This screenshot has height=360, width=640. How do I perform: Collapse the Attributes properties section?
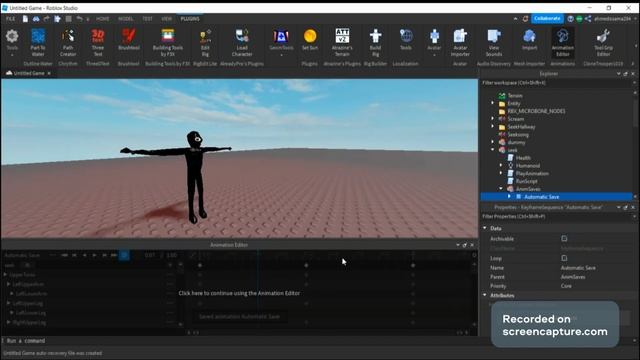point(485,295)
